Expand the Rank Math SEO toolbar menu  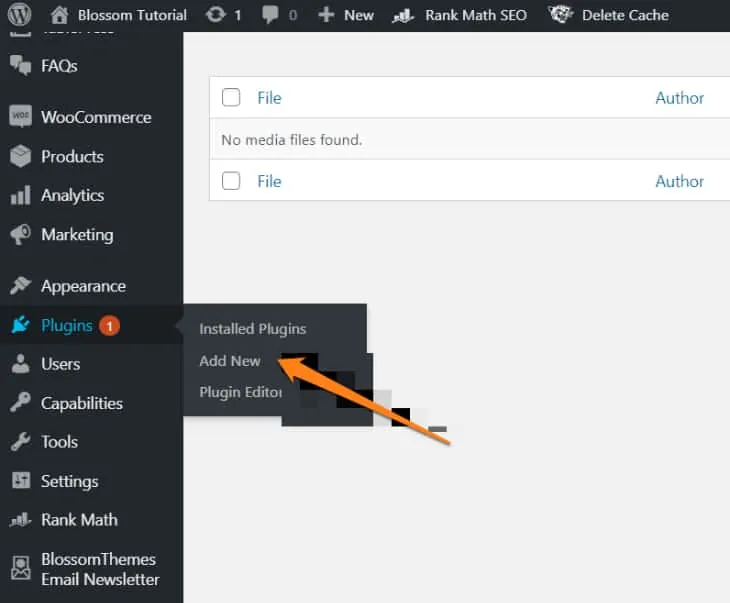[460, 15]
